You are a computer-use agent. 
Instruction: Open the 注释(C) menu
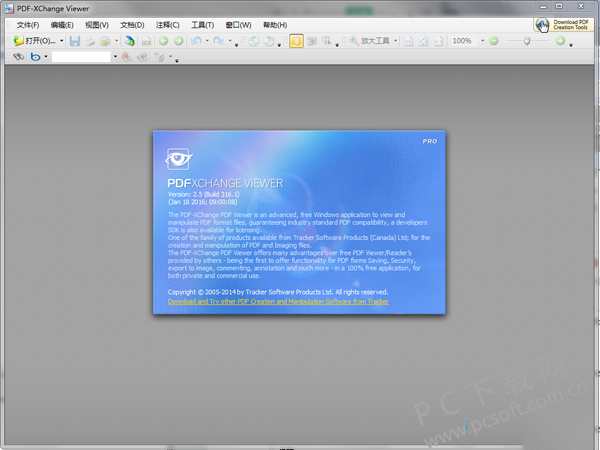[x=167, y=25]
